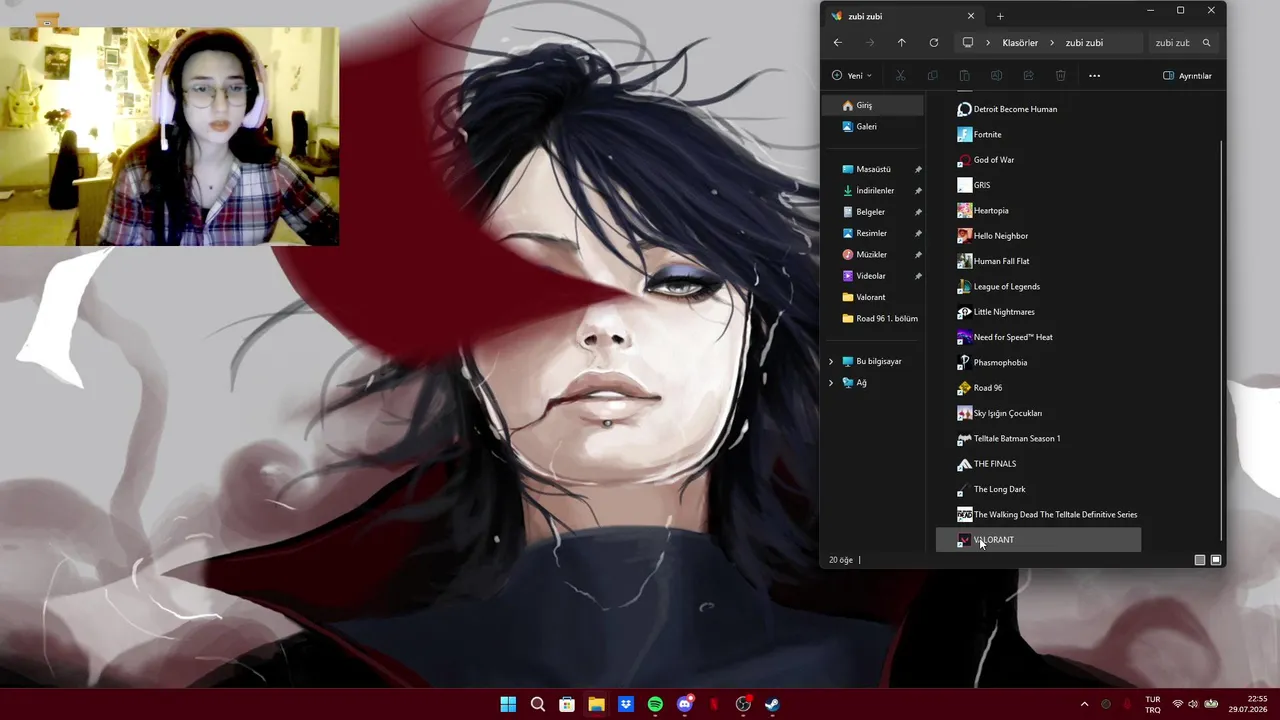The width and height of the screenshot is (1280, 720).
Task: Unpin Masaüstü using its pin icon
Action: [918, 169]
